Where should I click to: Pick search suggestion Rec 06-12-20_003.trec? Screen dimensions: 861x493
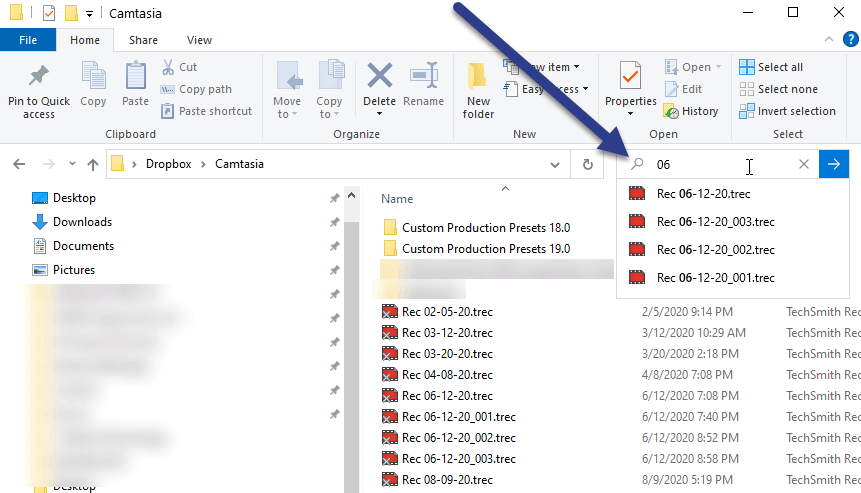point(733,222)
